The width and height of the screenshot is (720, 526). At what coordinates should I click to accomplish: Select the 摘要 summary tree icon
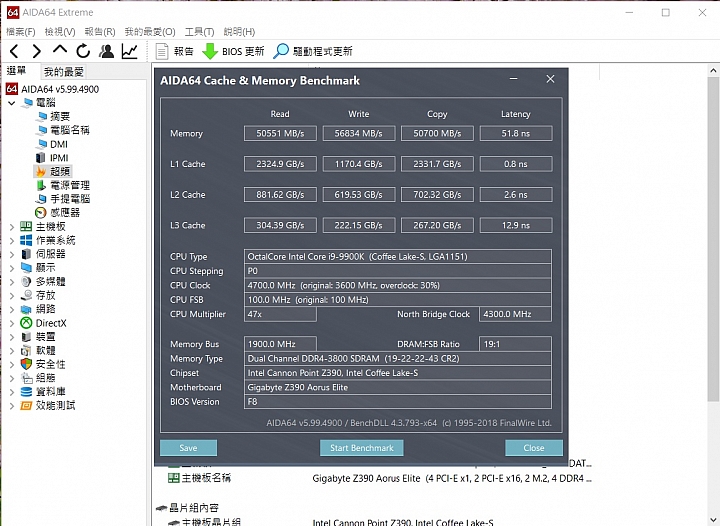click(42, 117)
